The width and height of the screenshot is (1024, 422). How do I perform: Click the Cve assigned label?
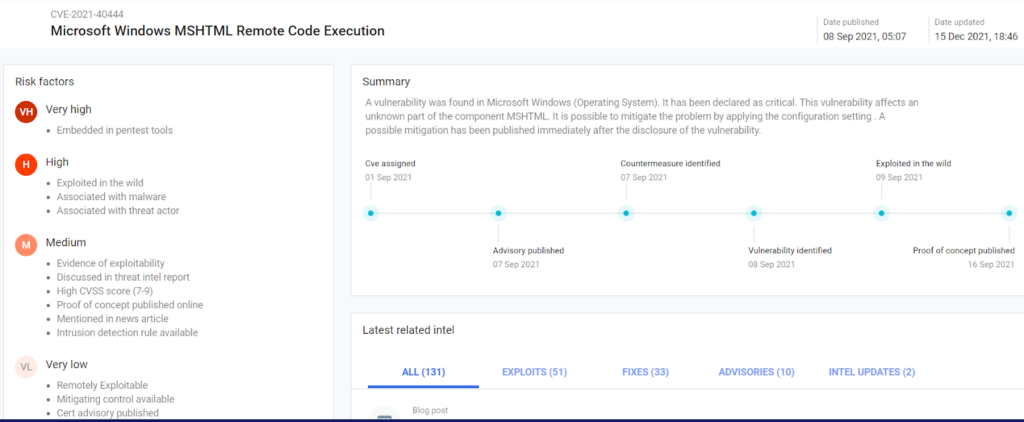pos(390,163)
